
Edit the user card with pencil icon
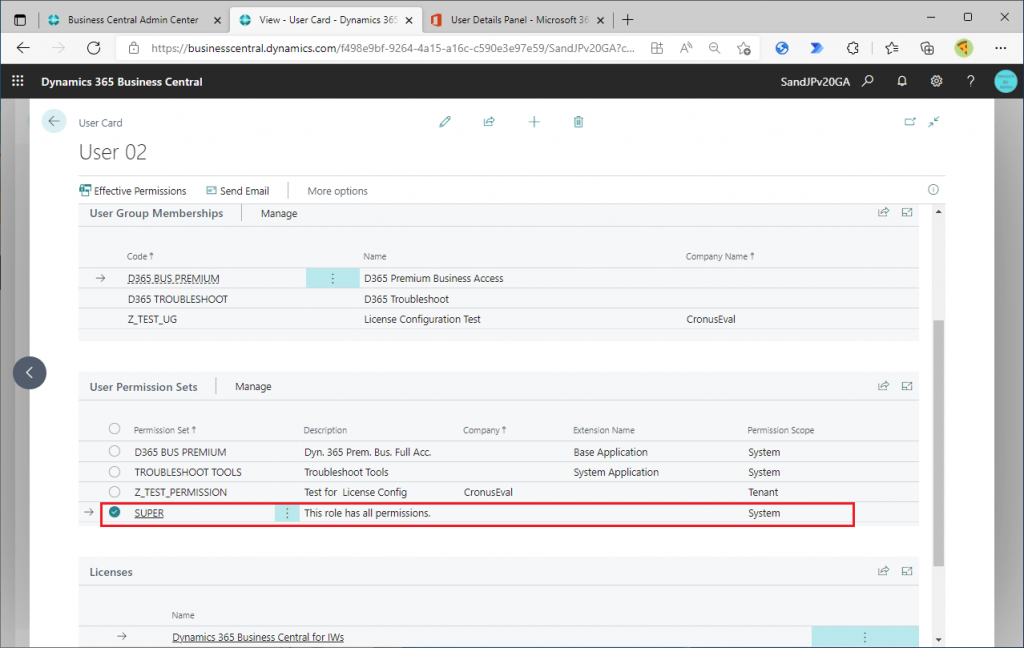(445, 122)
